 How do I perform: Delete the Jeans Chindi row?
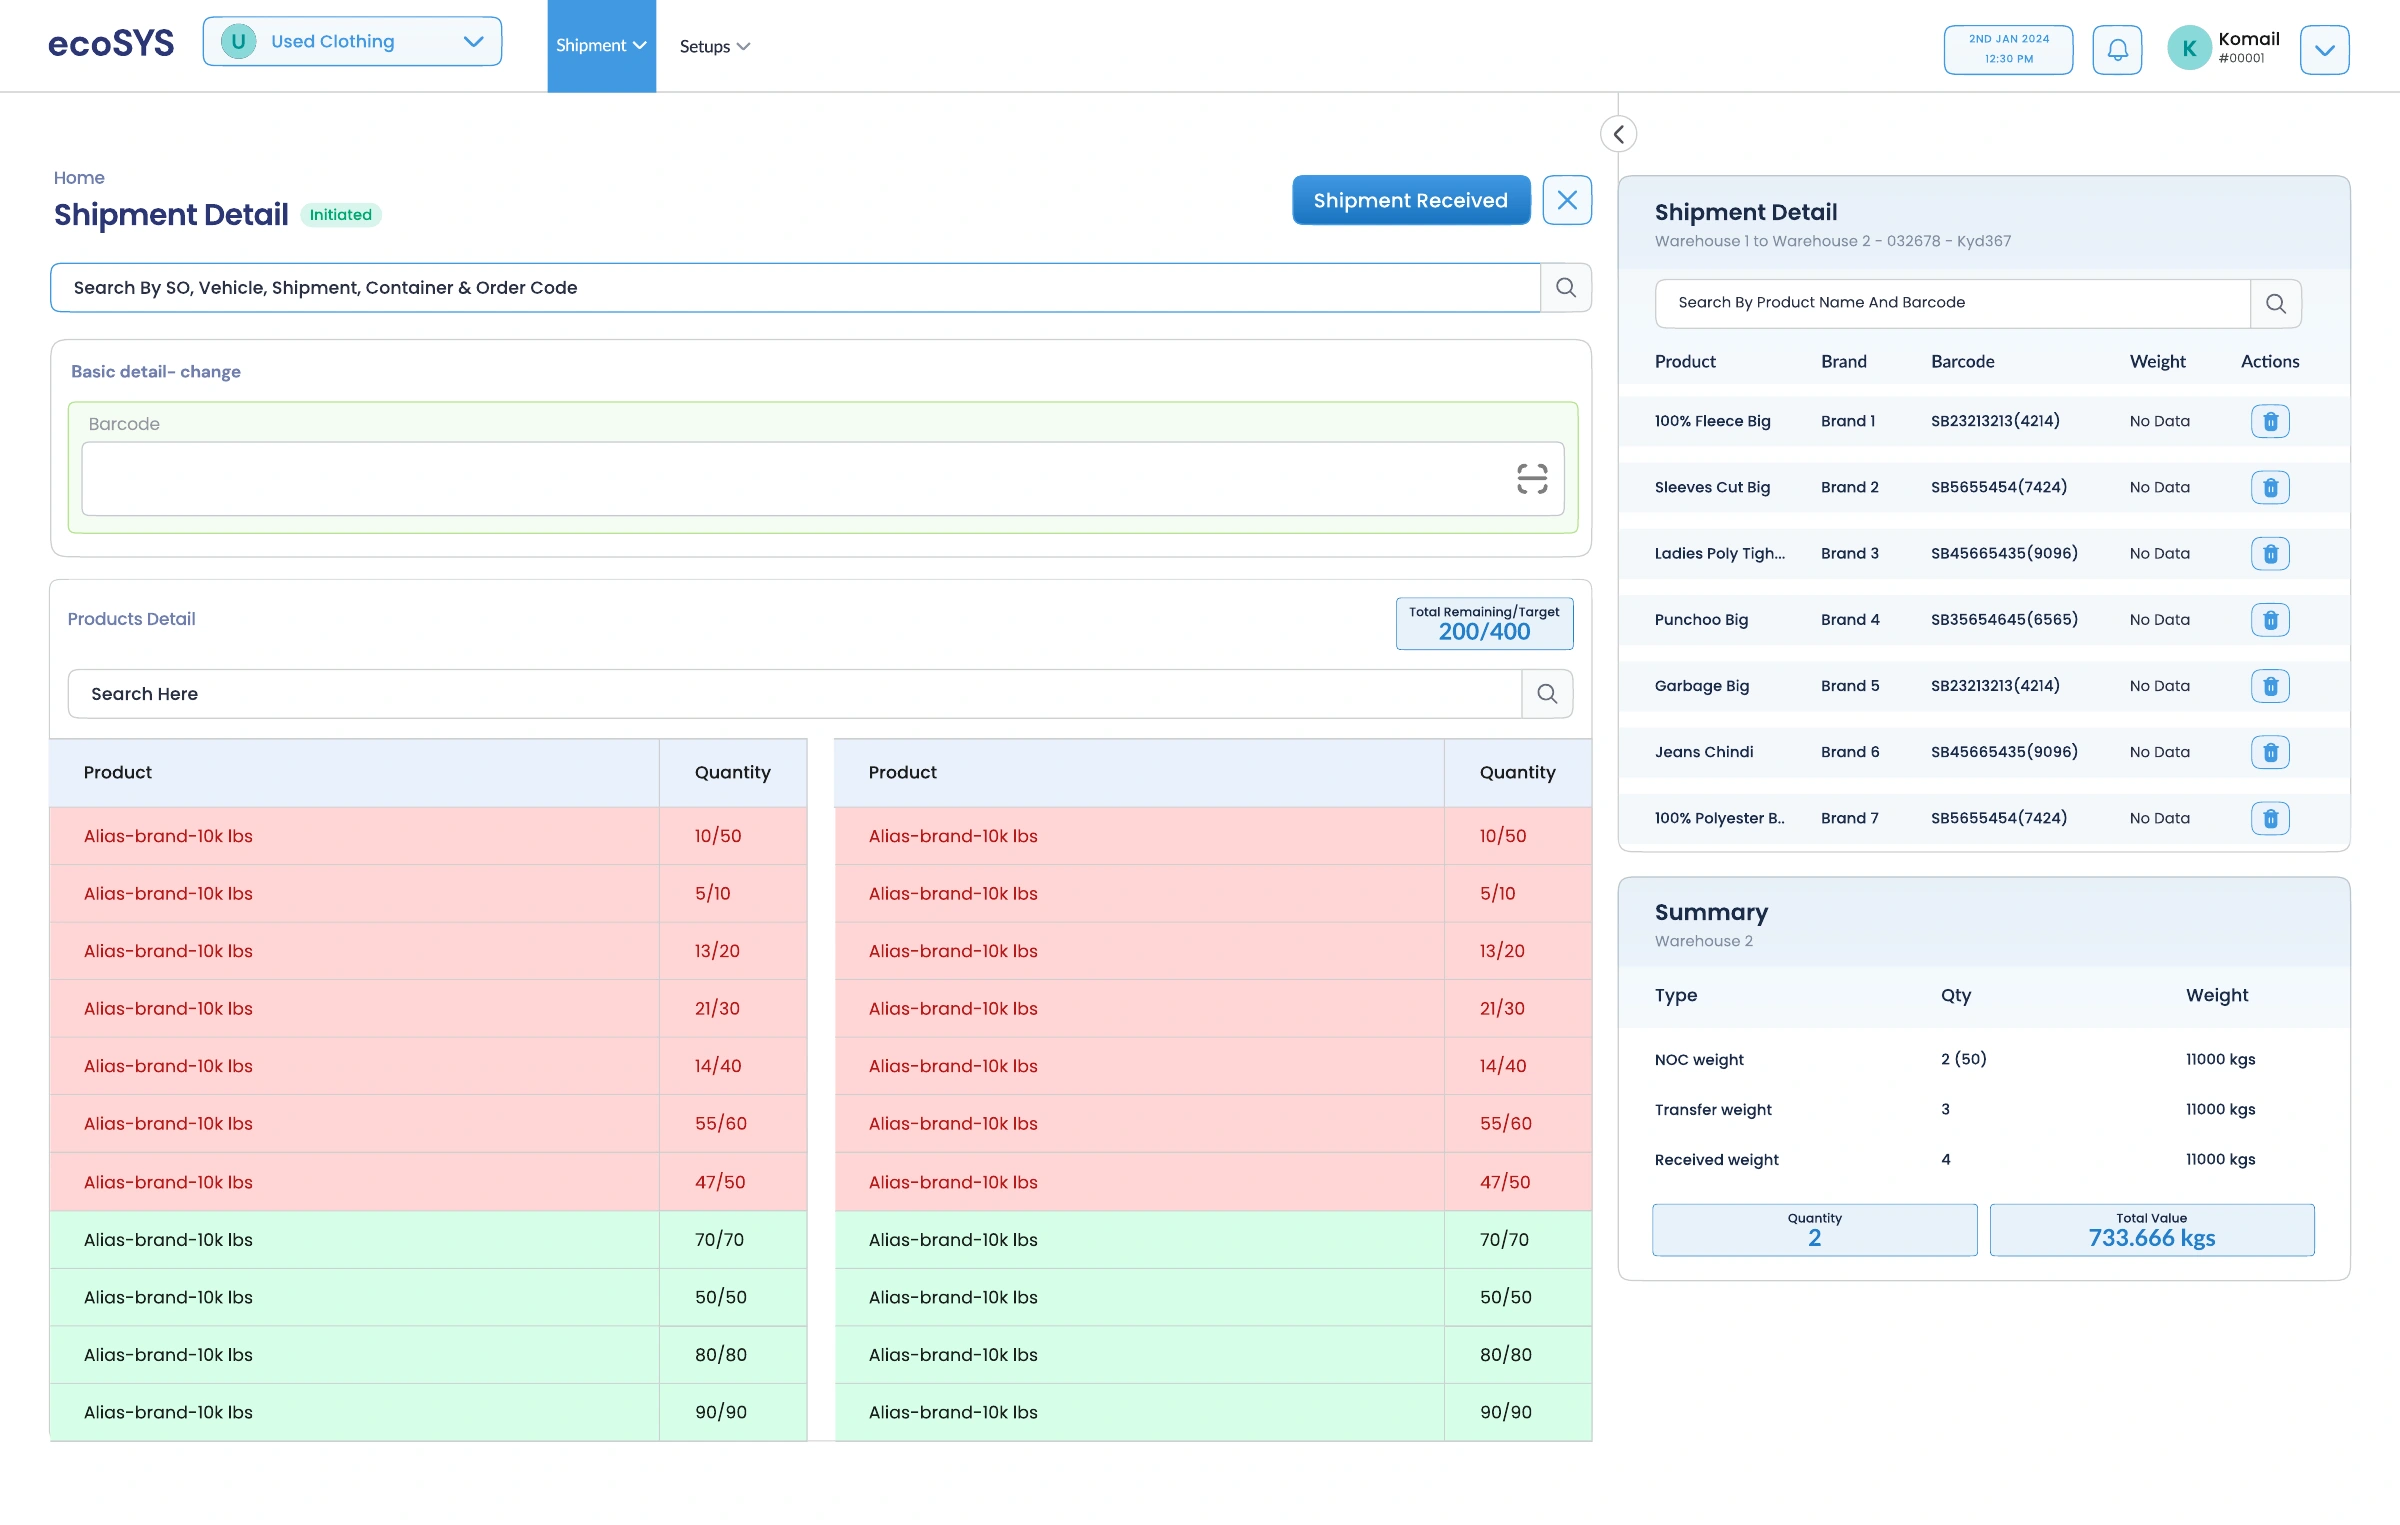tap(2270, 752)
